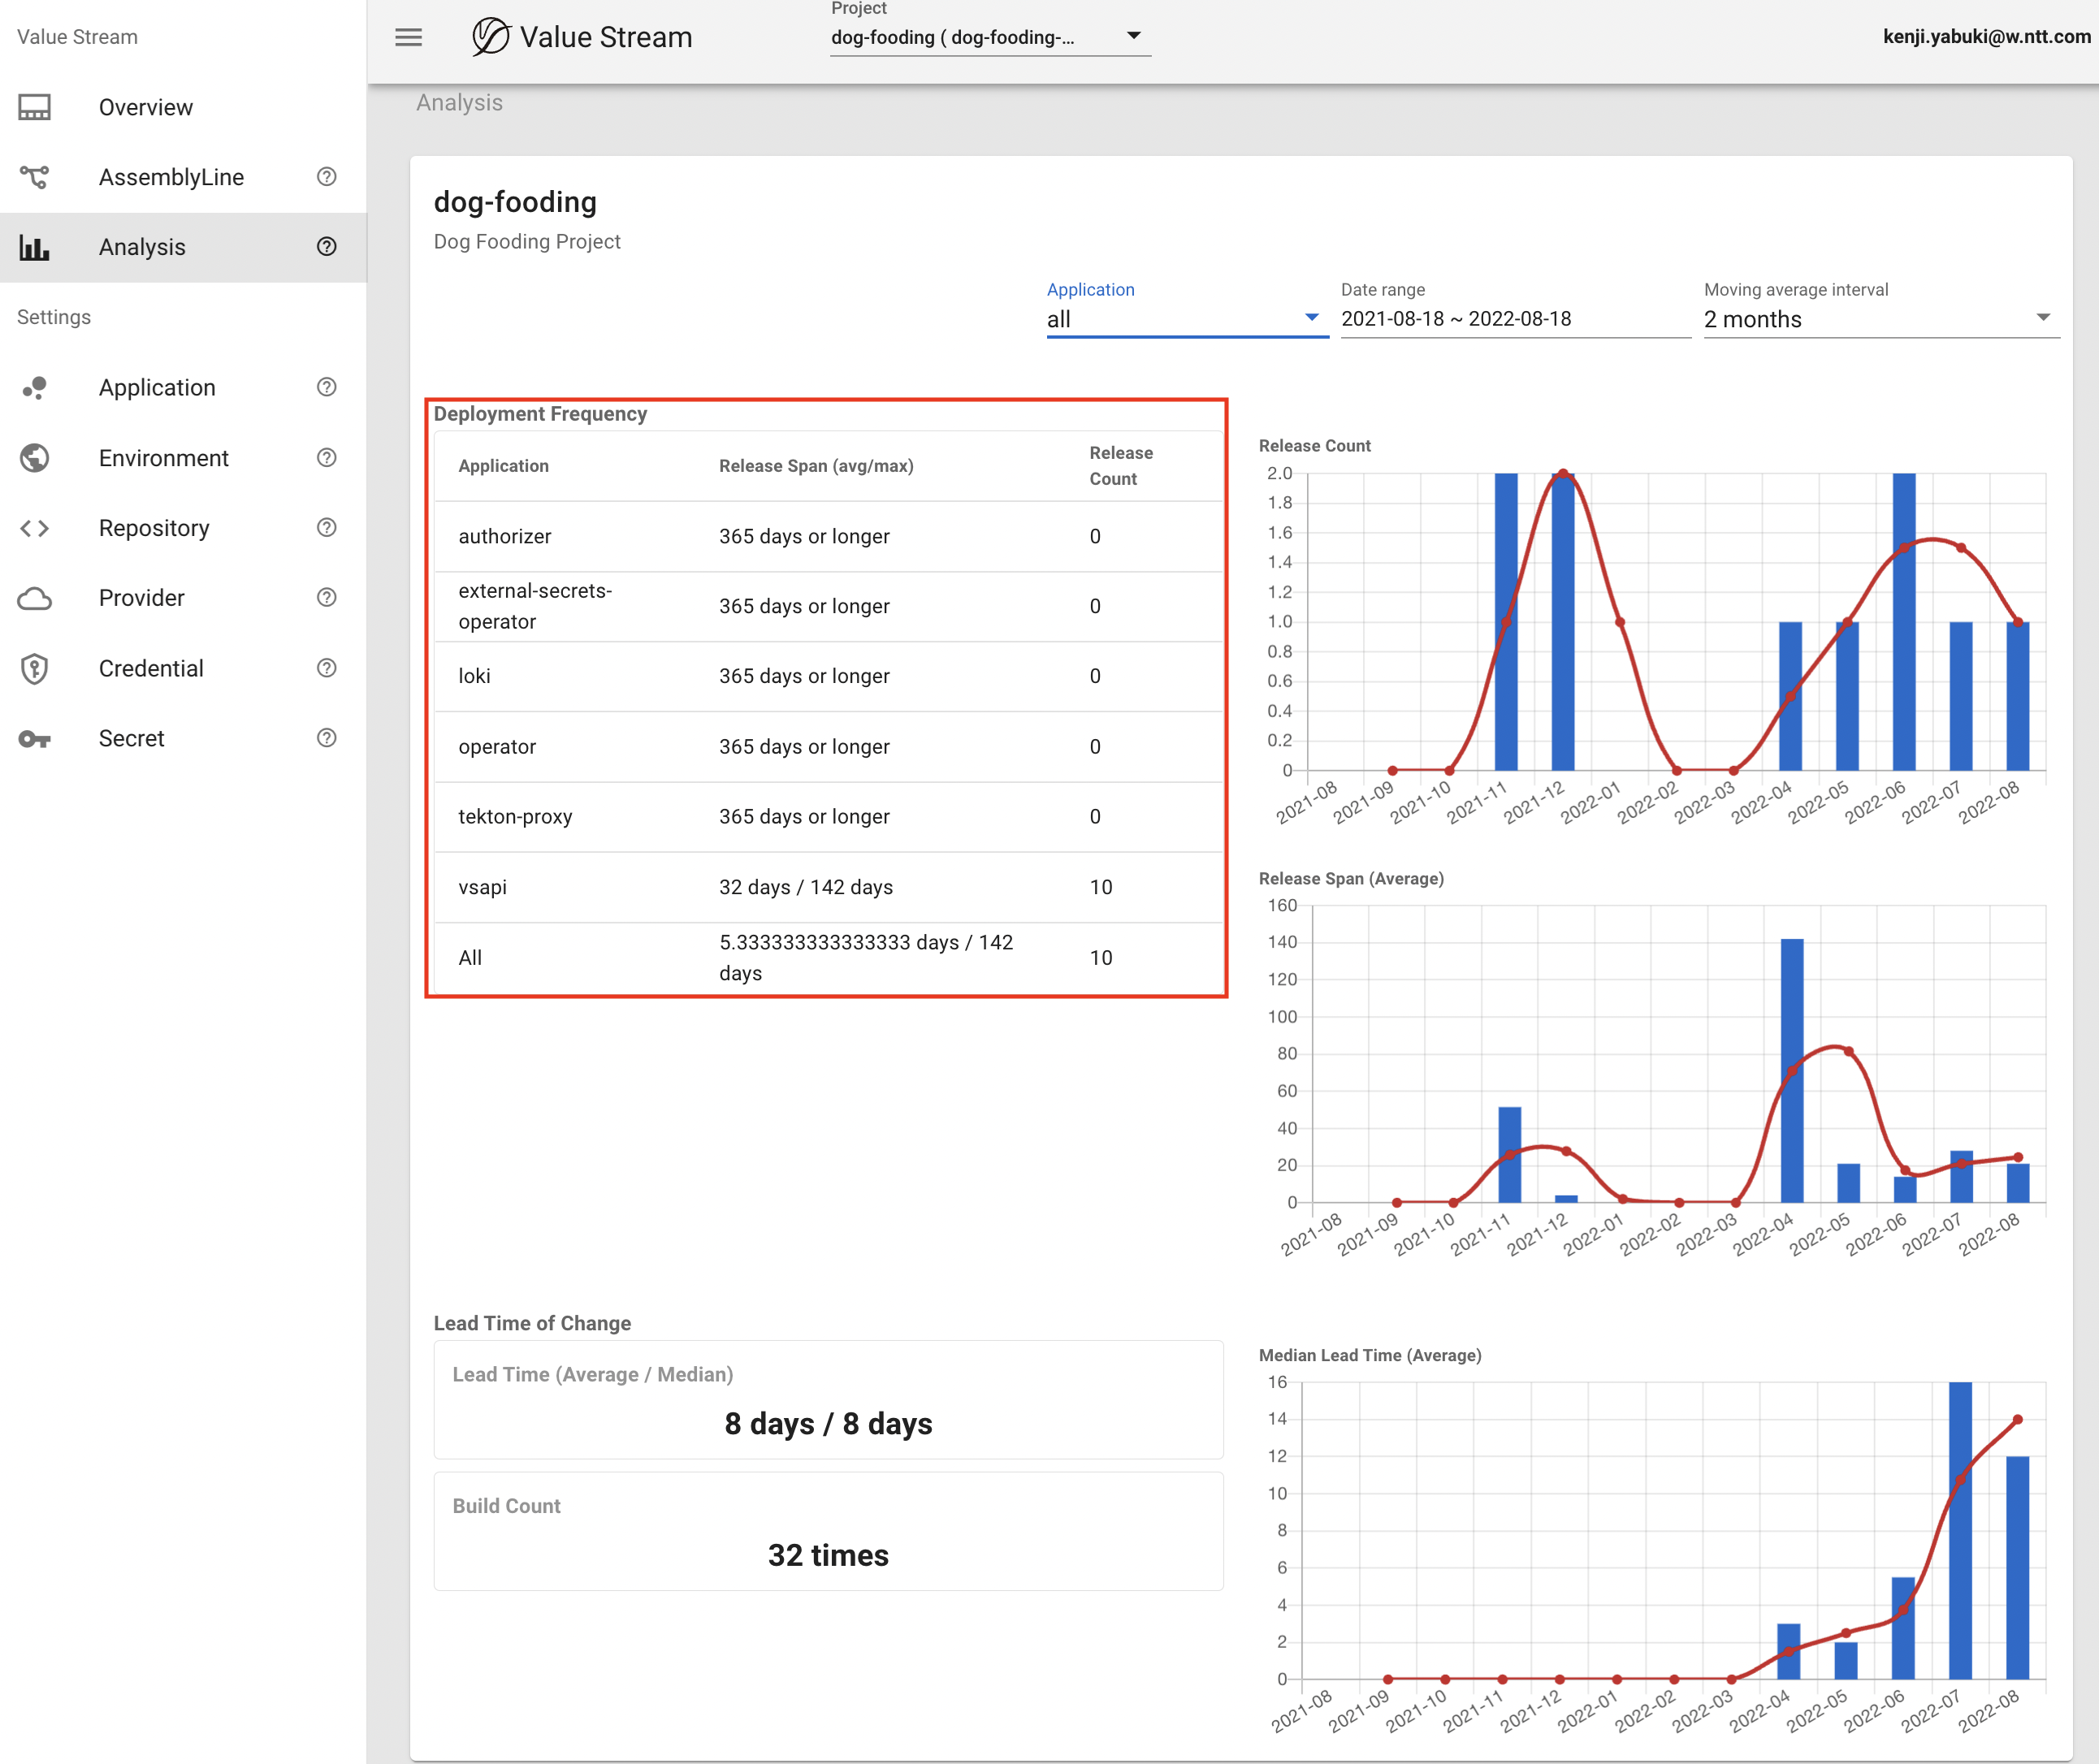Click help icon beside Analysis
The width and height of the screenshot is (2099, 1764).
click(326, 247)
